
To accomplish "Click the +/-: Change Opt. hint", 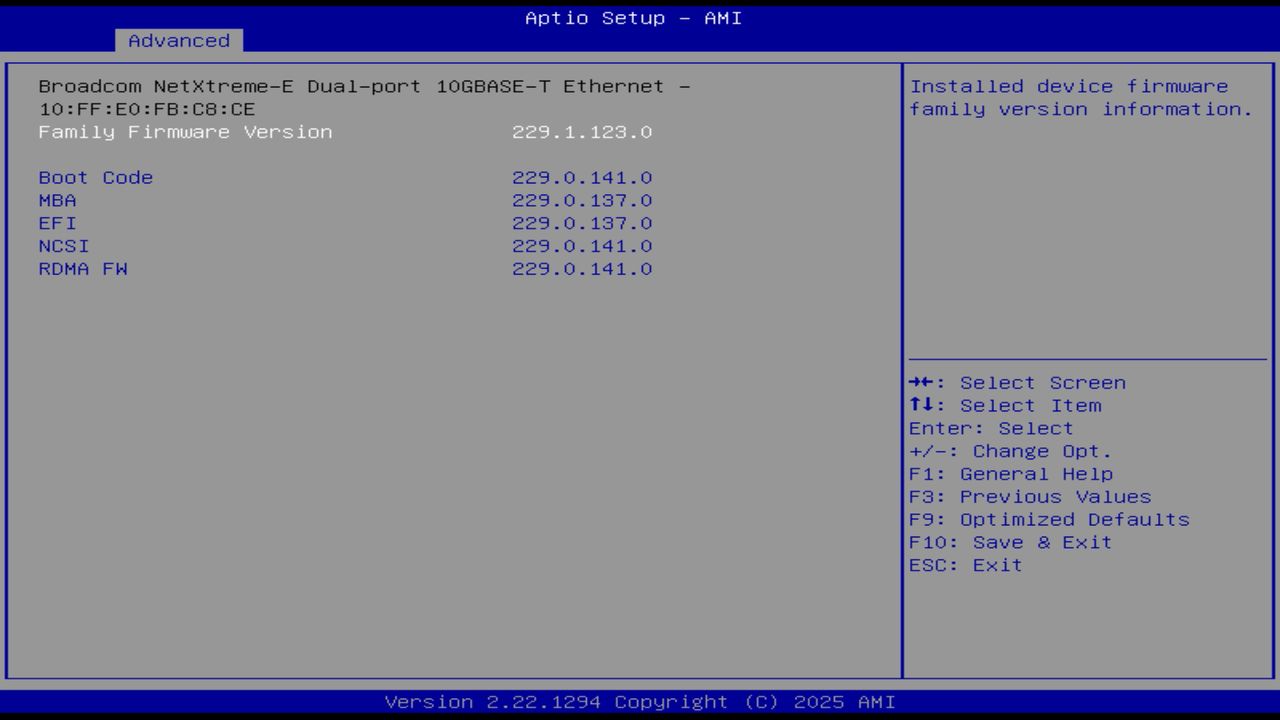I will 1009,450.
